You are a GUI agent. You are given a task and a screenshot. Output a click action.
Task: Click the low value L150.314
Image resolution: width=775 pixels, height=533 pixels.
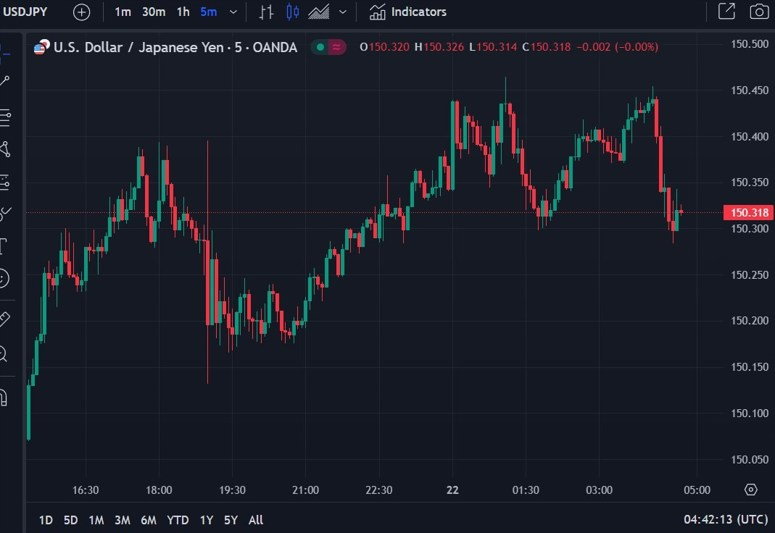click(492, 47)
